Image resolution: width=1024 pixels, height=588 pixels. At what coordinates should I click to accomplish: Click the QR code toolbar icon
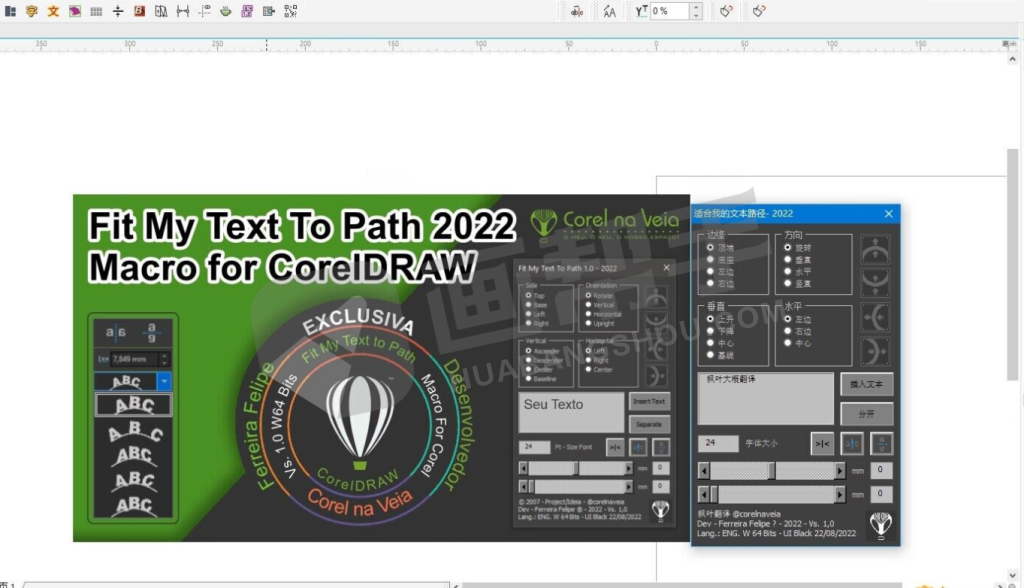click(291, 11)
